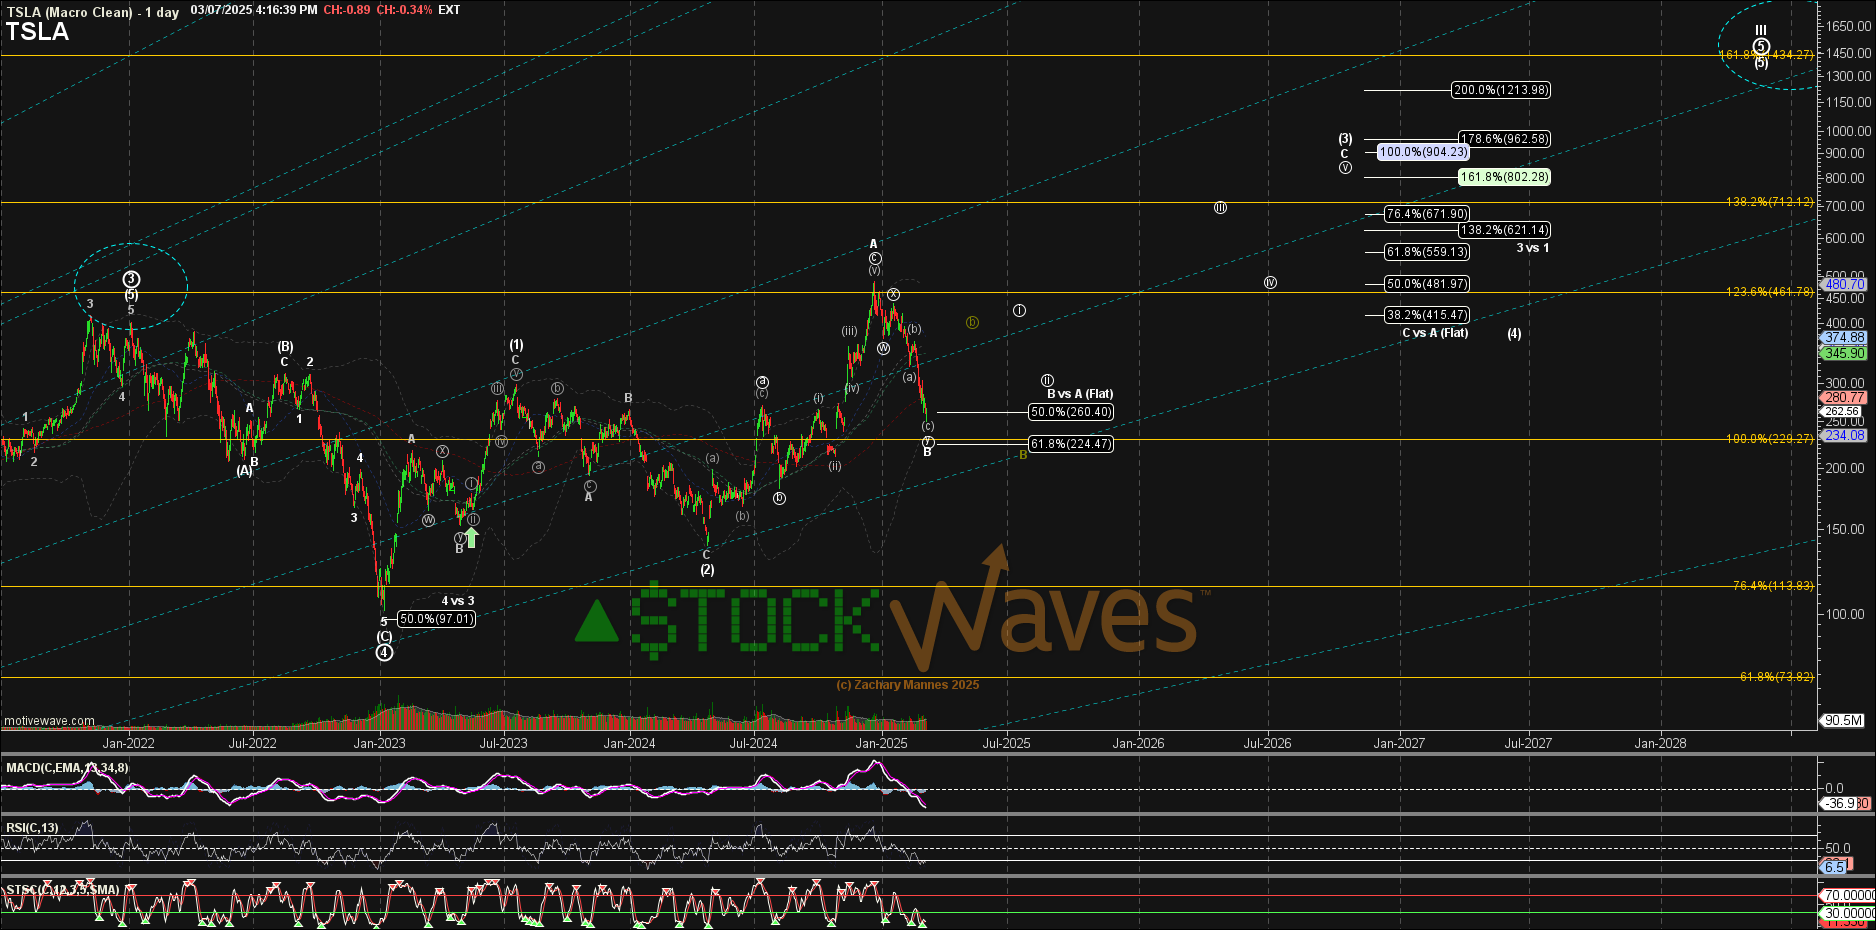Screen dimensions: 1876x930
Task: Click the motivewave.com link text
Action: pos(49,721)
